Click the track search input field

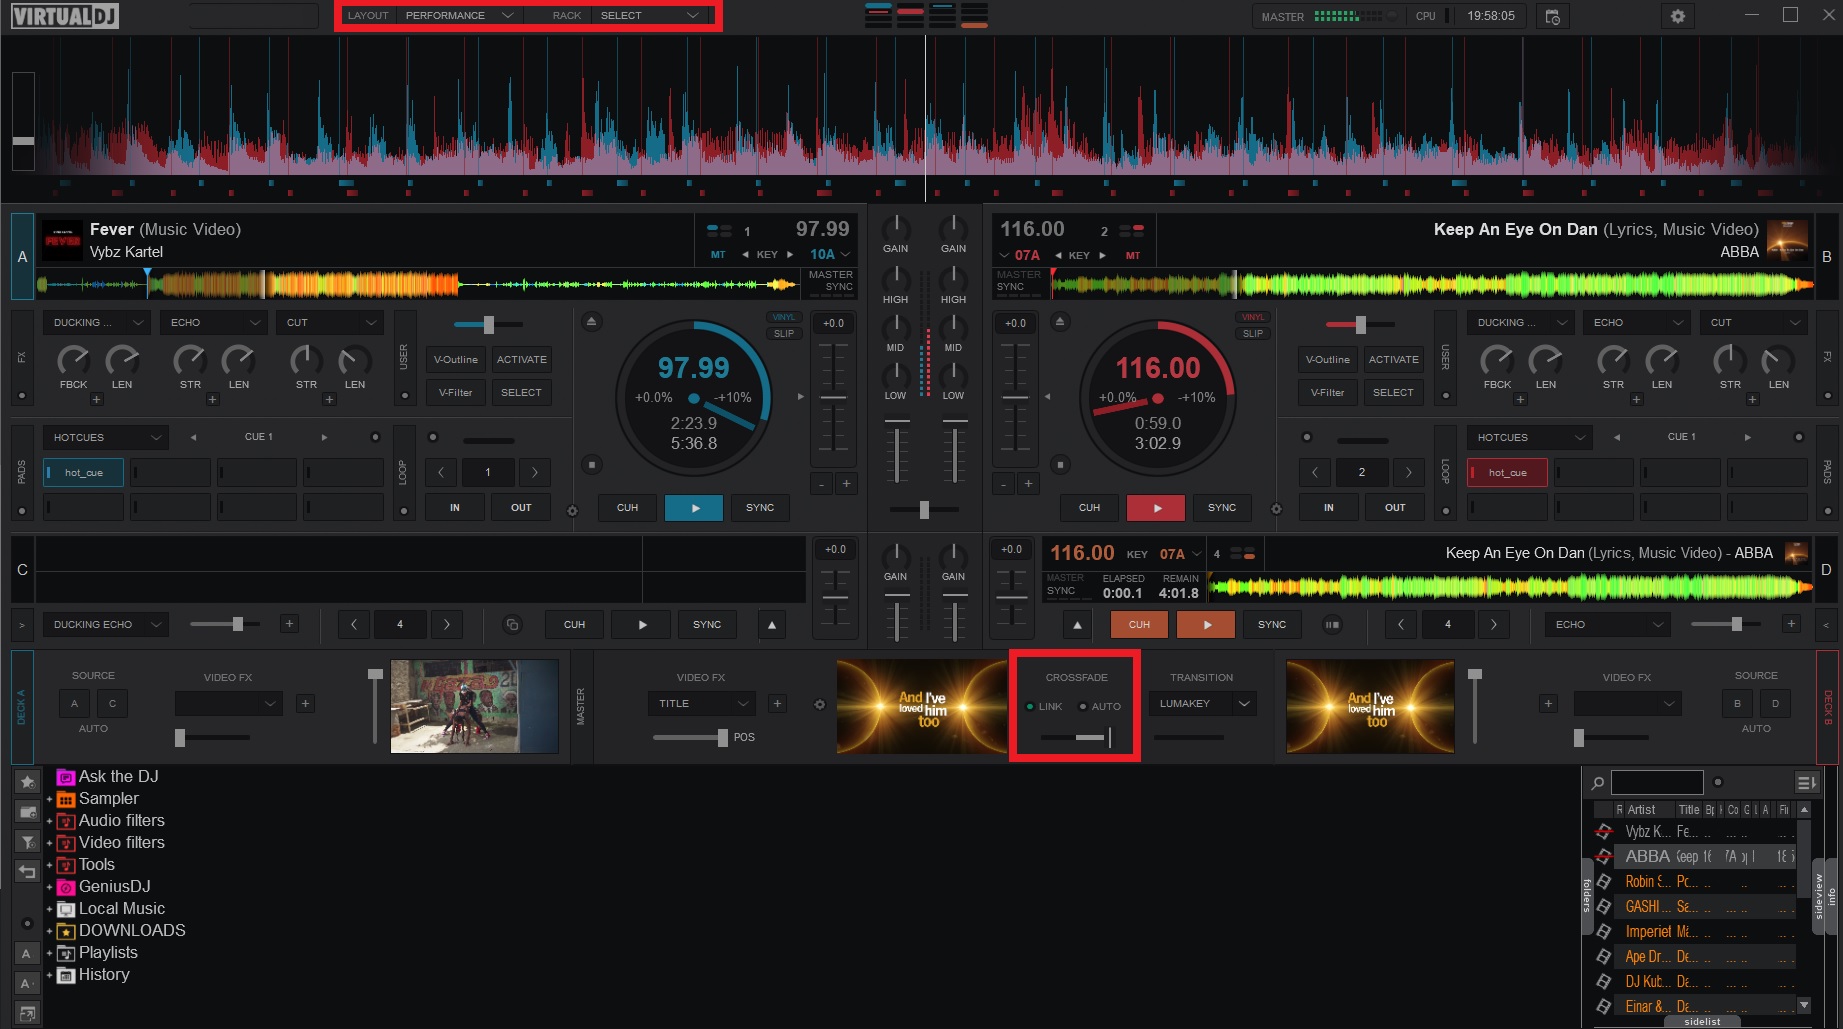pos(1657,782)
